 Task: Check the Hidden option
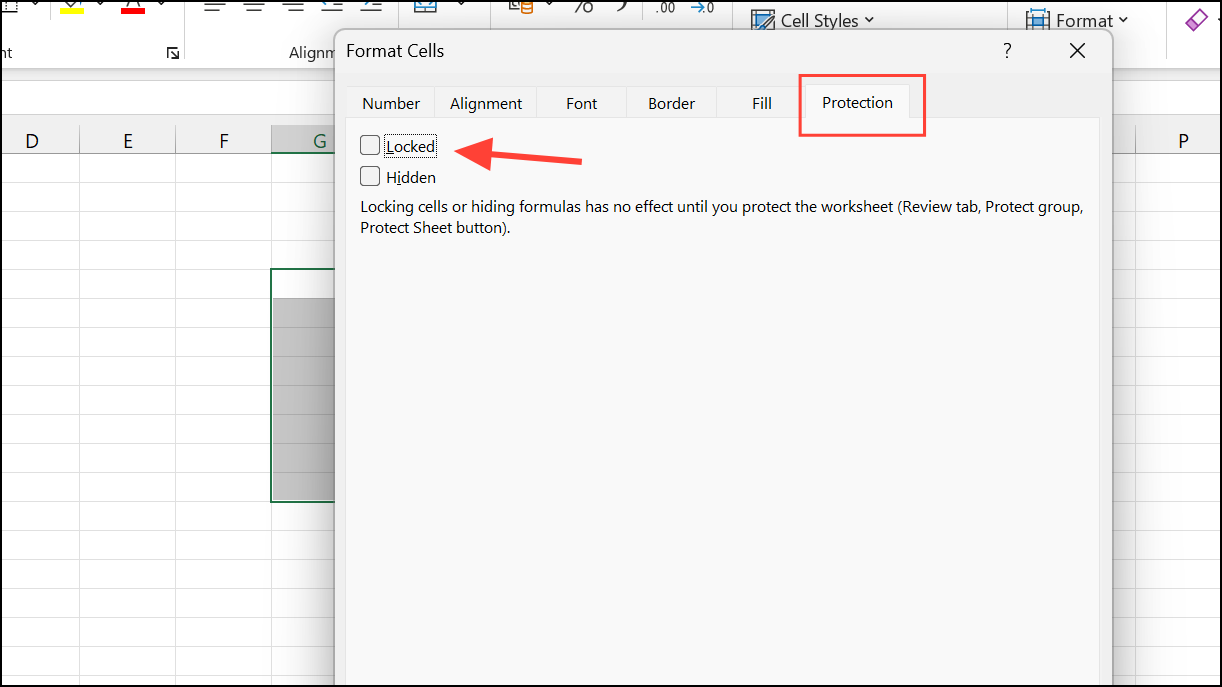[x=370, y=177]
